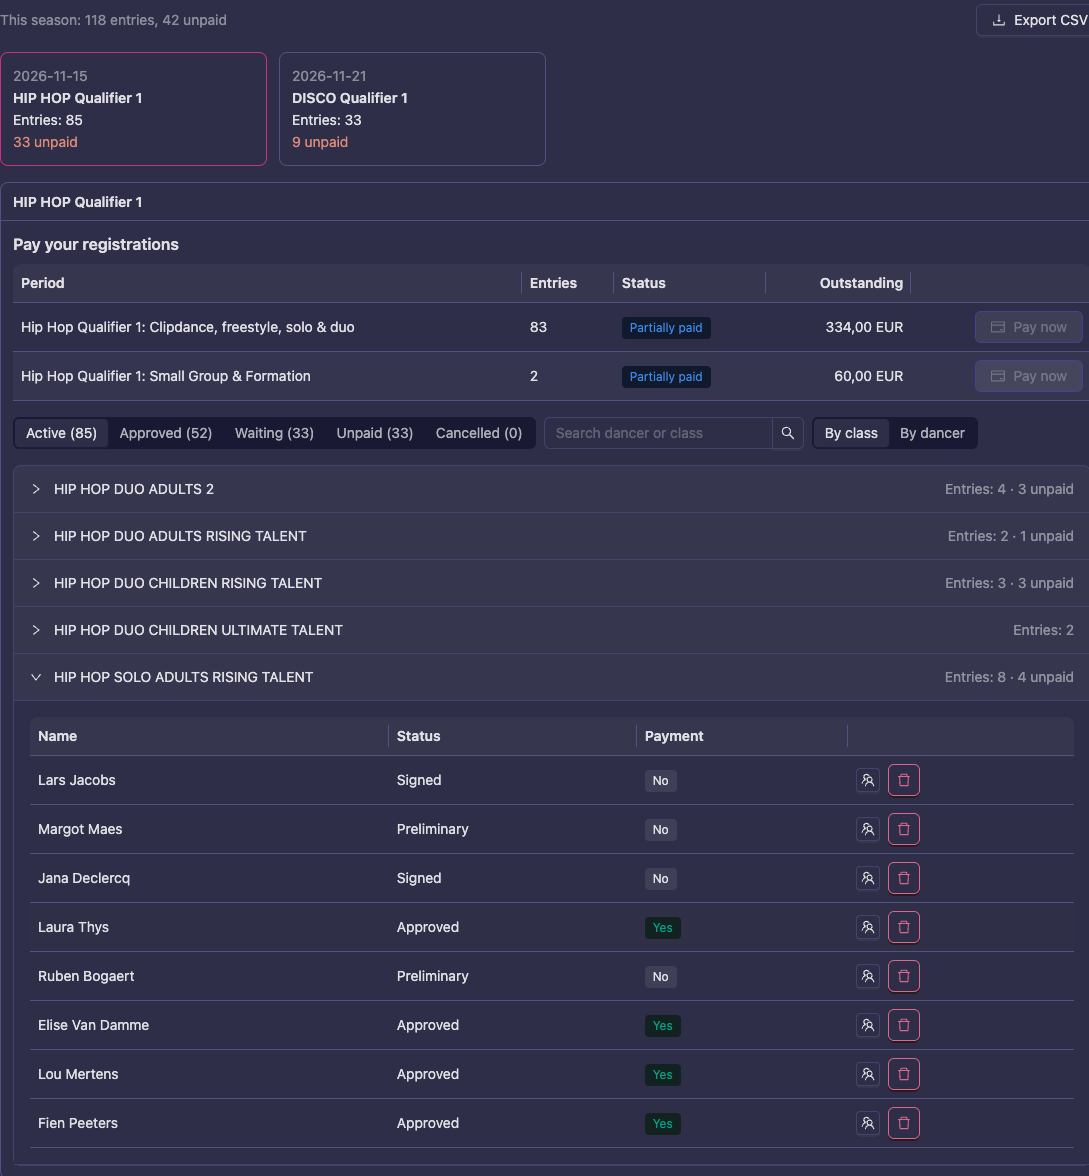This screenshot has width=1089, height=1176.
Task: Delete the Lars Jacobs entry
Action: pos(904,780)
